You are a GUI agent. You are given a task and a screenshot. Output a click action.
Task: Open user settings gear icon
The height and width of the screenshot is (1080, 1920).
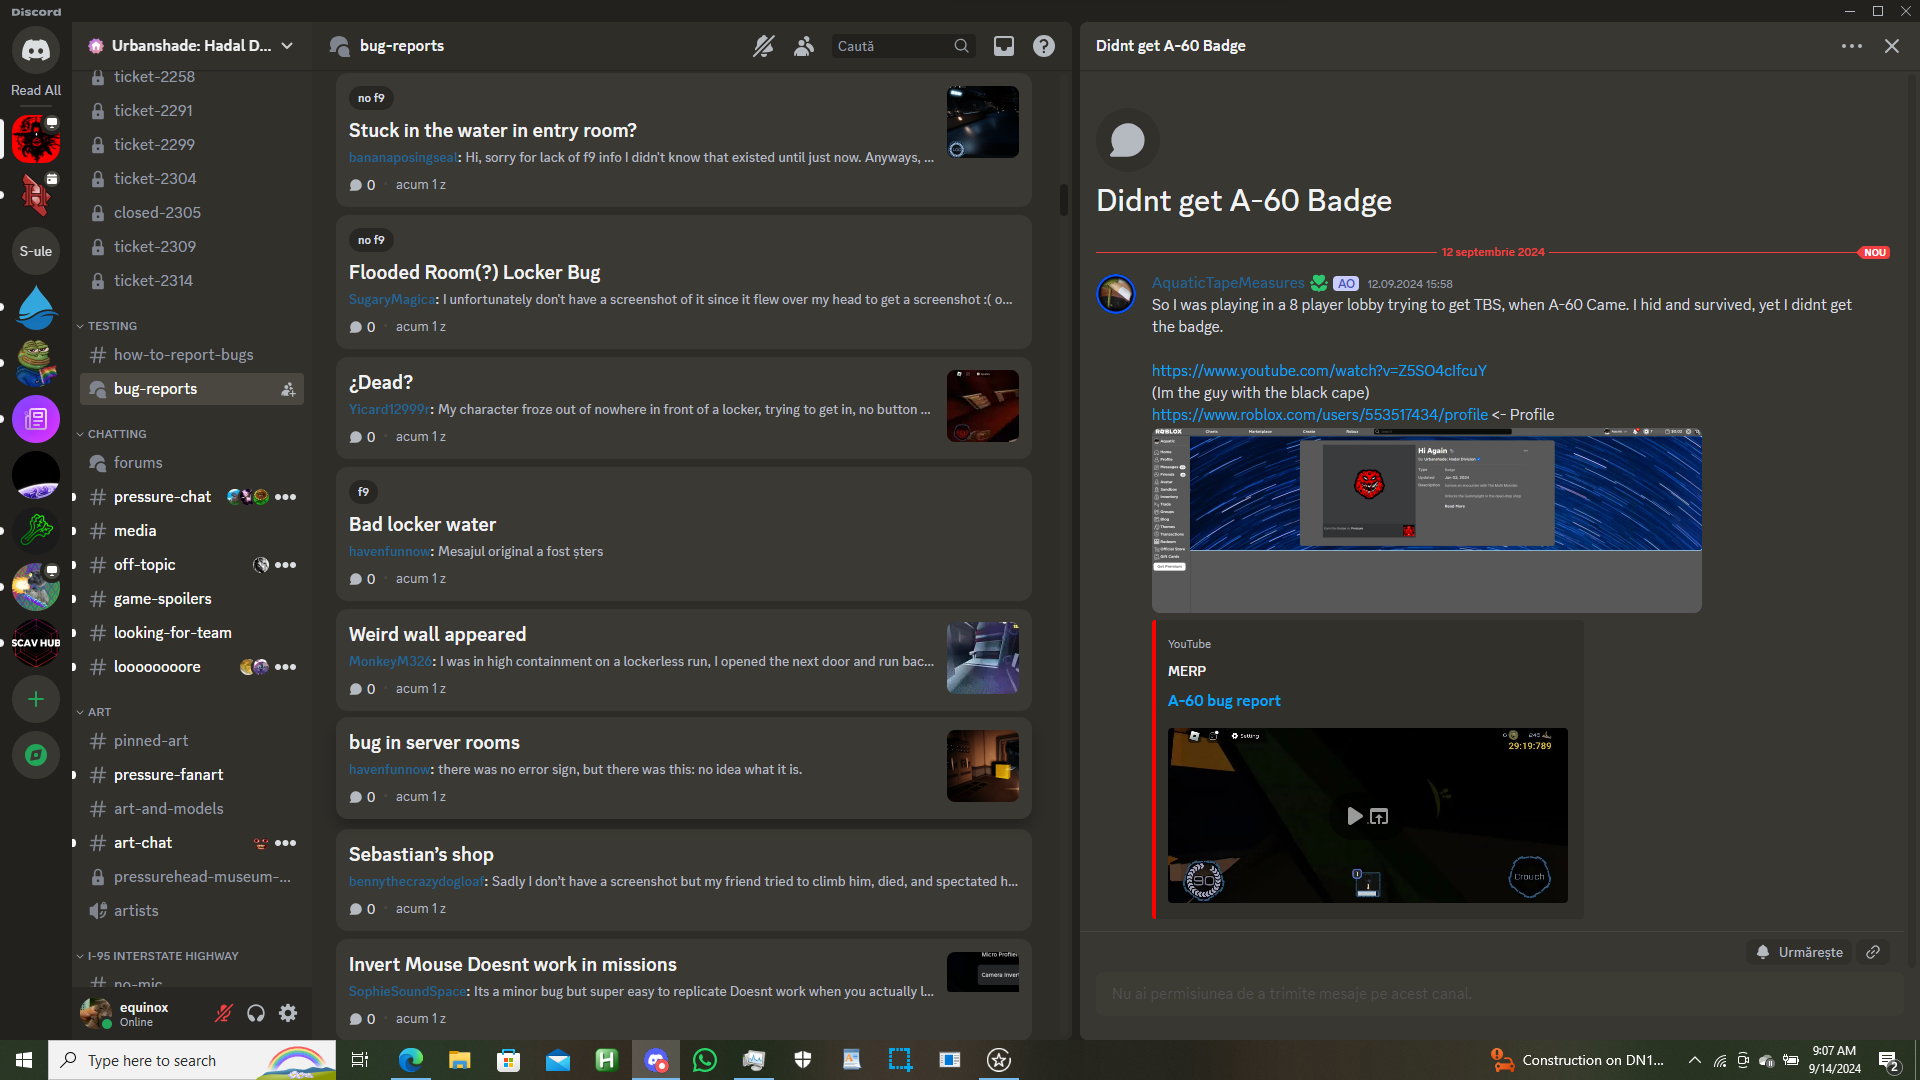coord(288,1013)
